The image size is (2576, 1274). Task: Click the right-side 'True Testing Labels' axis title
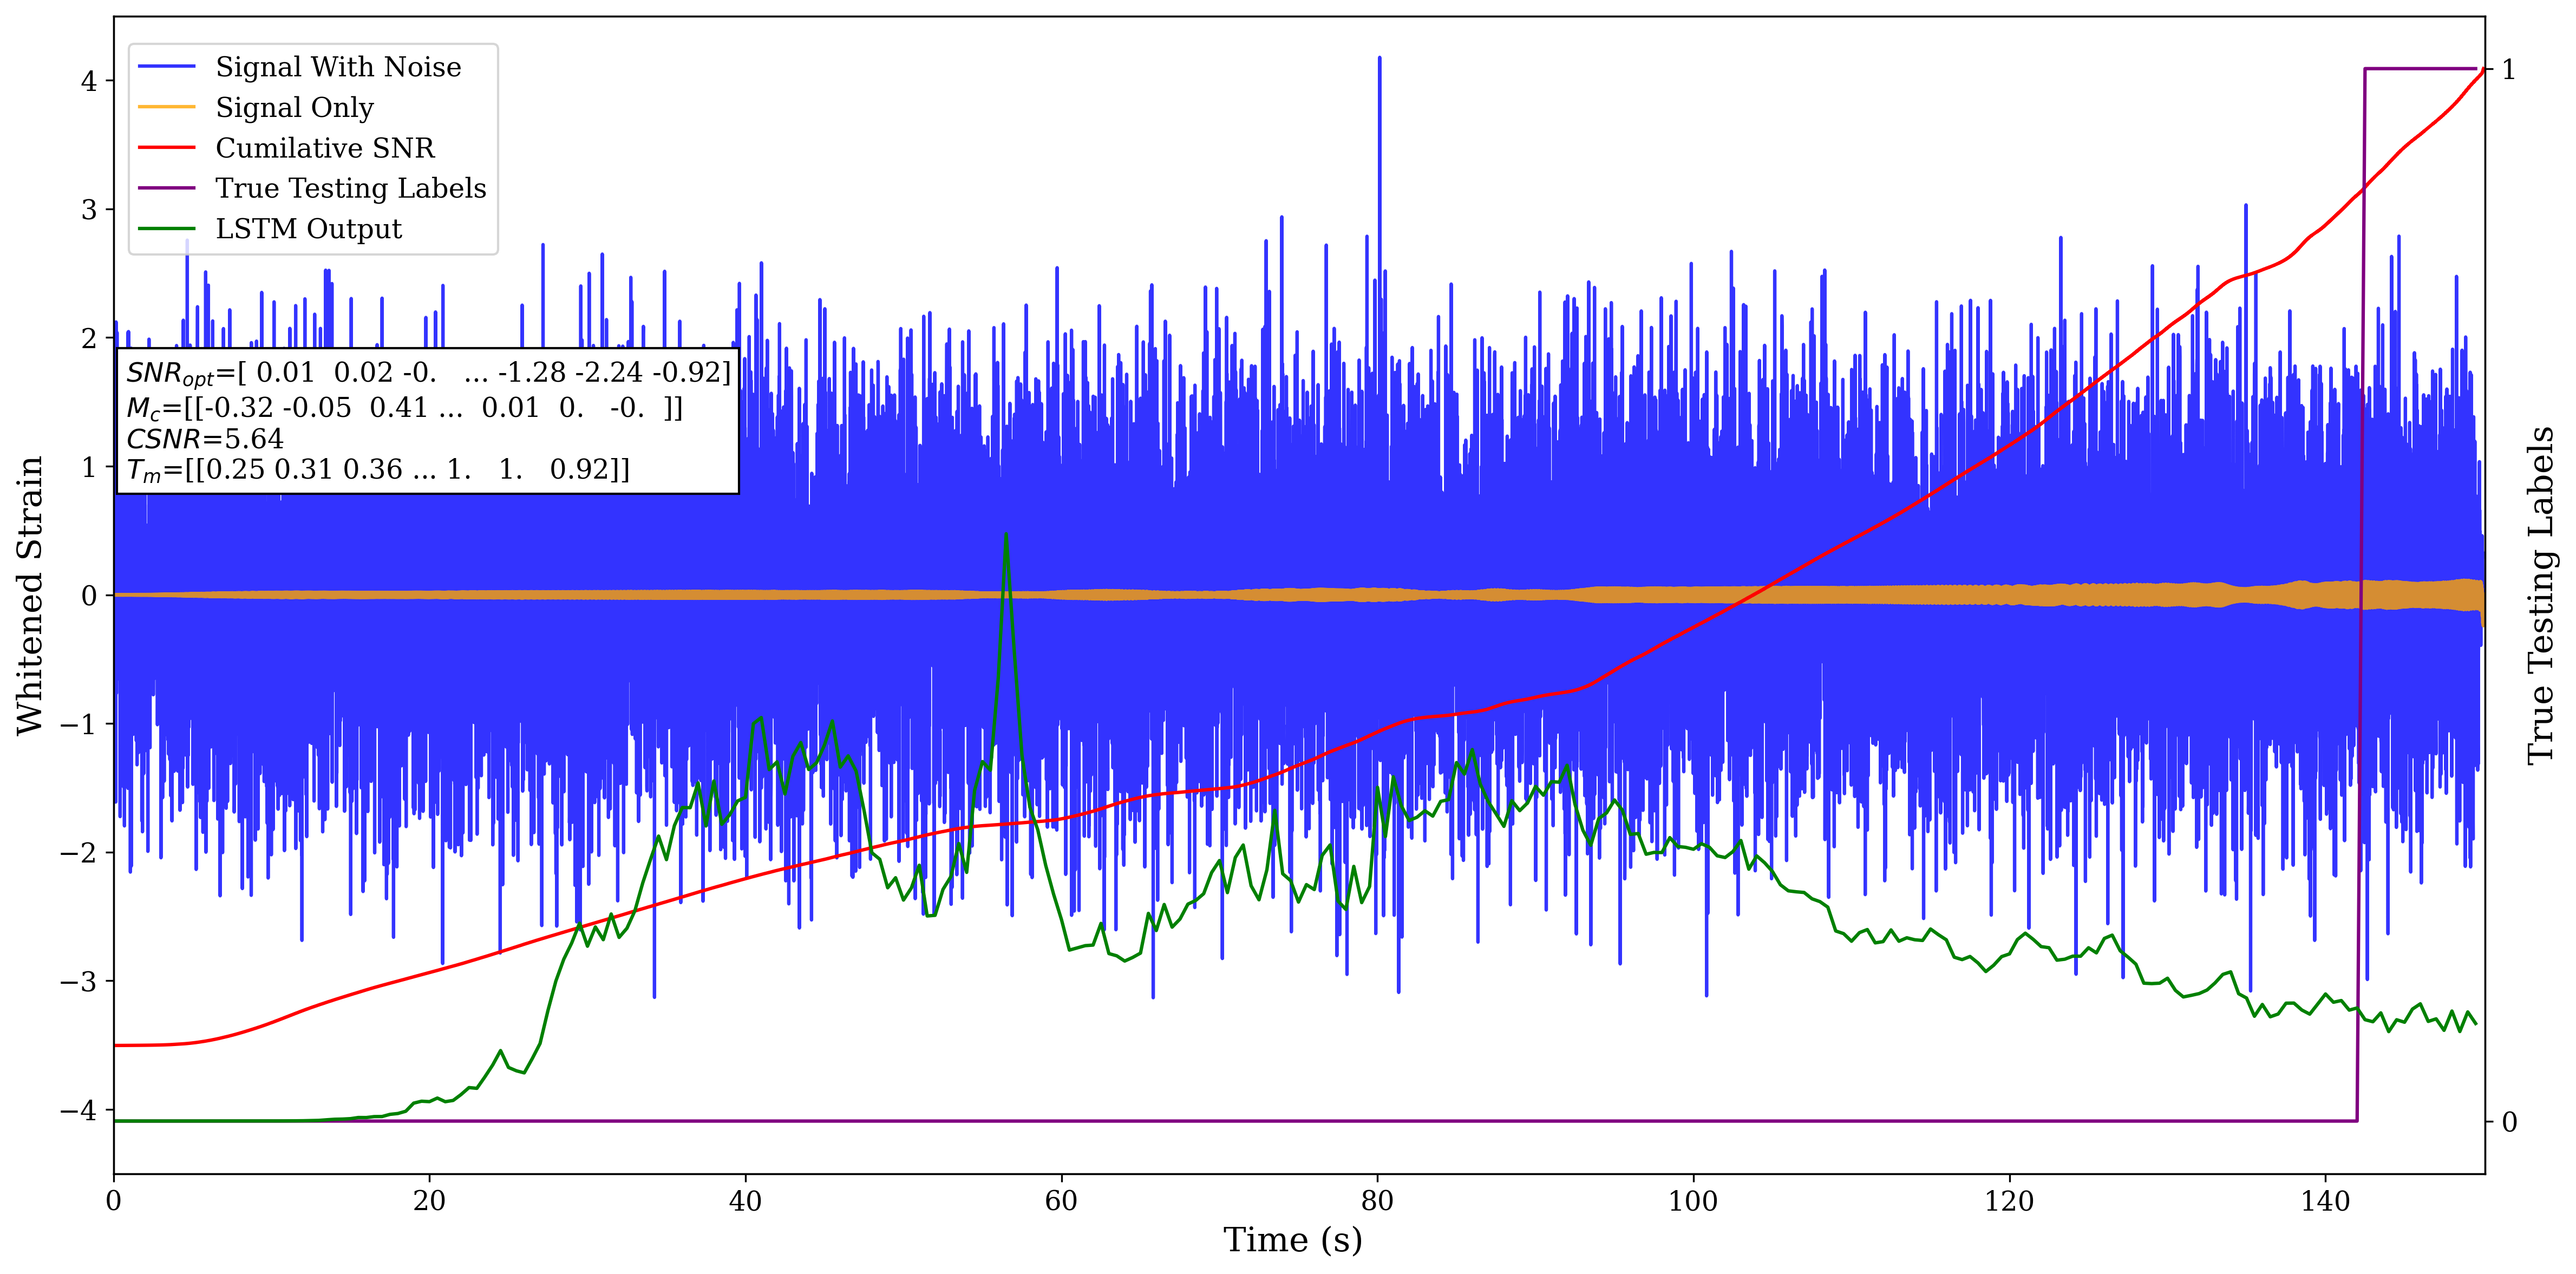point(2541,595)
